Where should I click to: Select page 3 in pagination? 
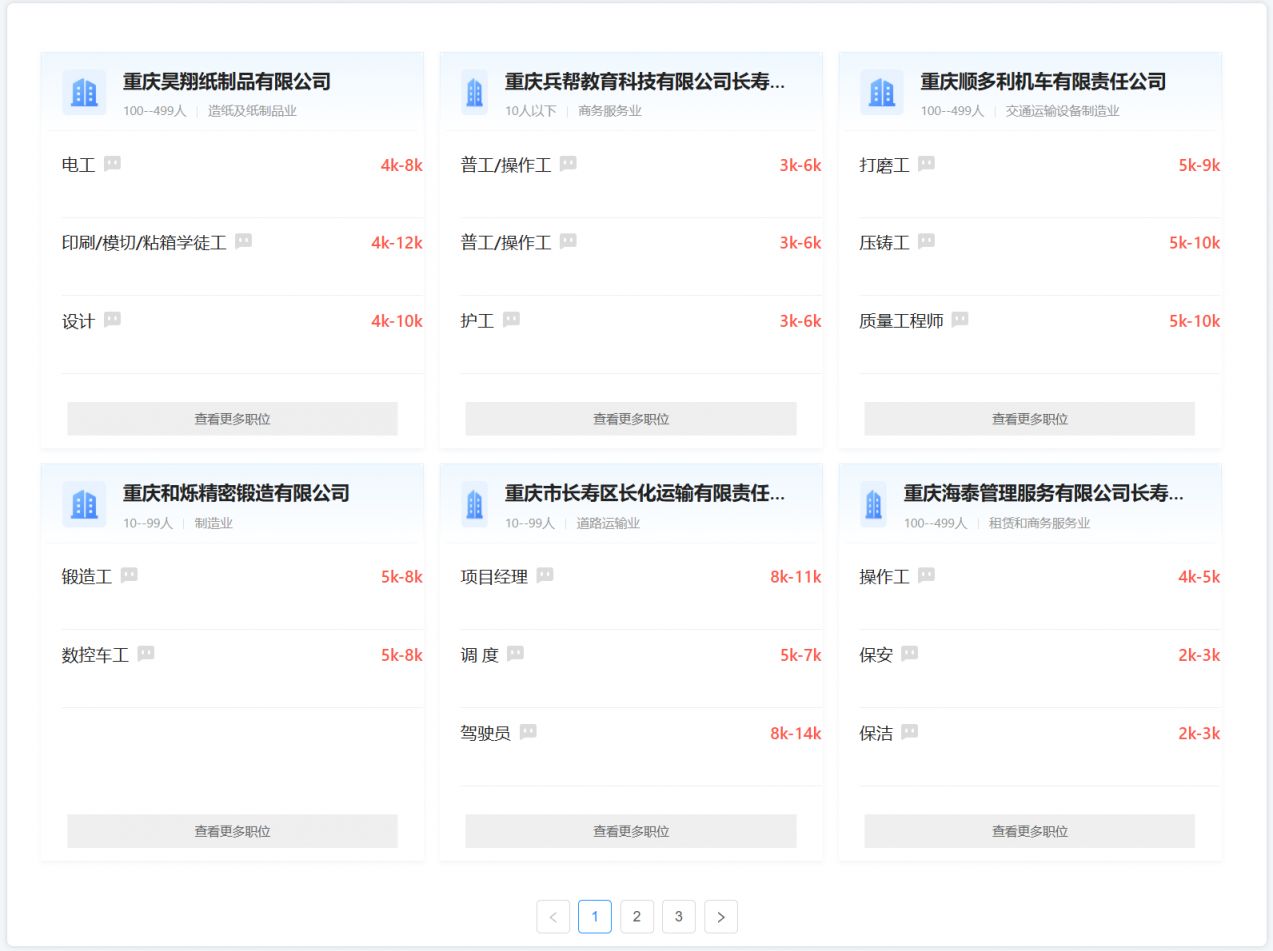click(679, 916)
